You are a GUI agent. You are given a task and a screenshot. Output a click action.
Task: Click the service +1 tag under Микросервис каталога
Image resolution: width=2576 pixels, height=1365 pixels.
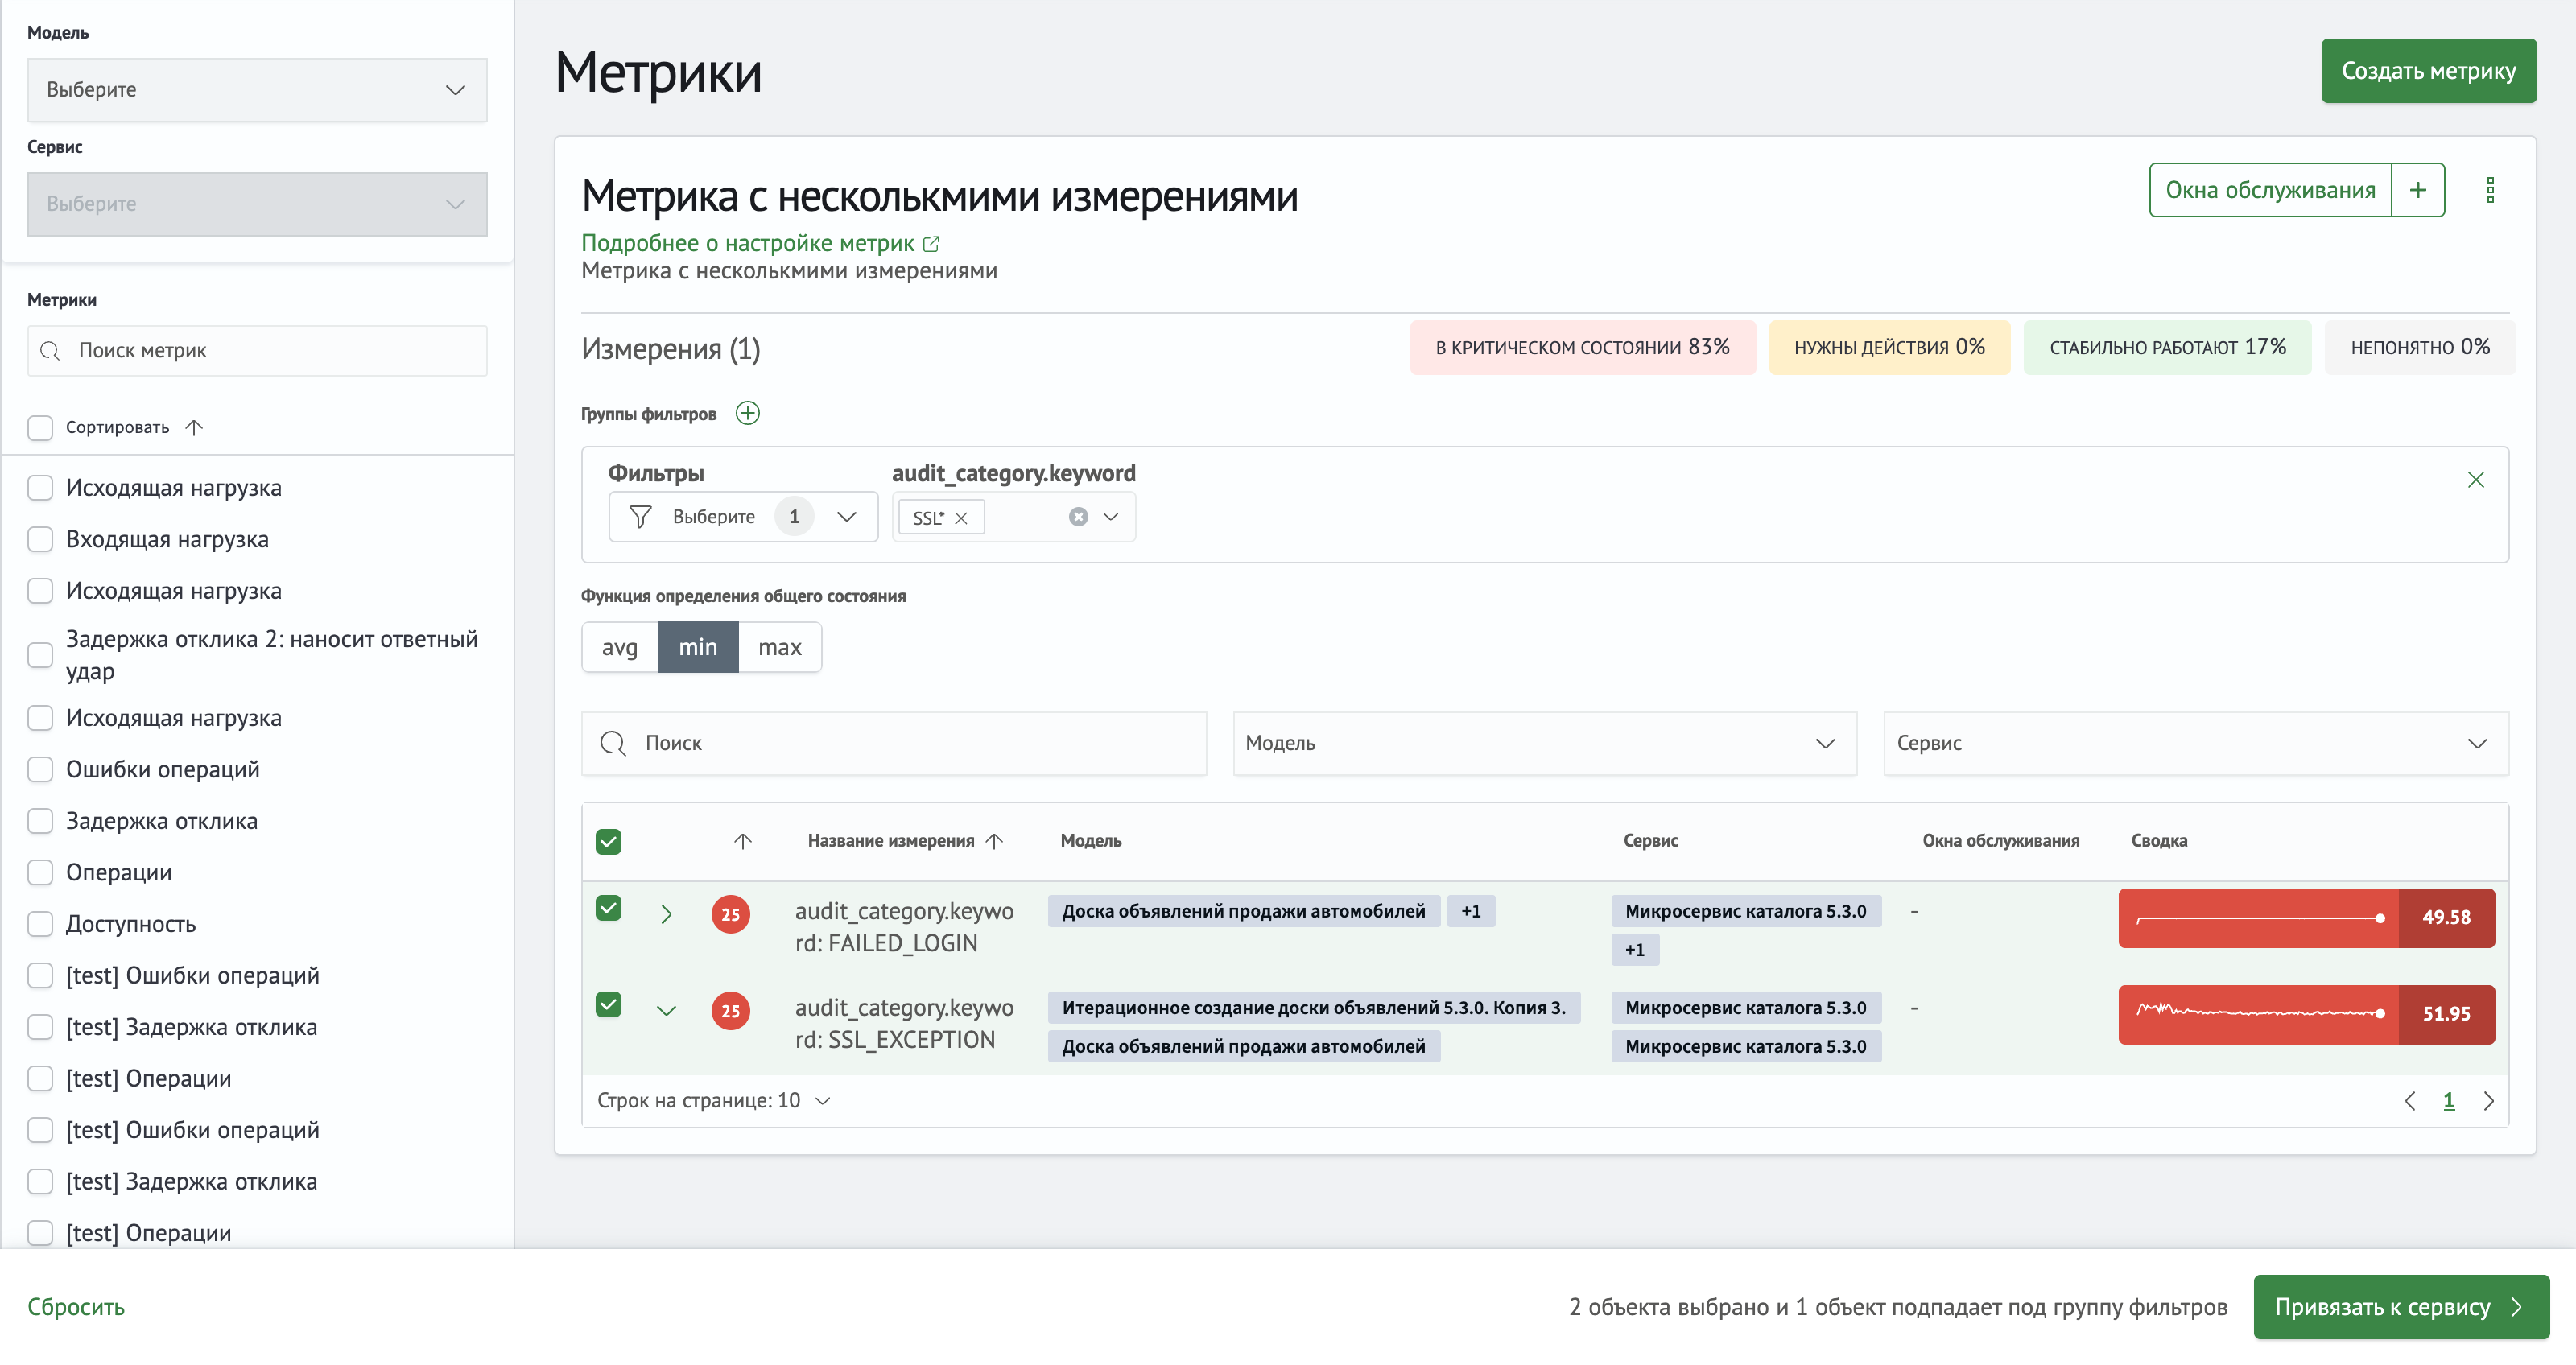click(1634, 950)
